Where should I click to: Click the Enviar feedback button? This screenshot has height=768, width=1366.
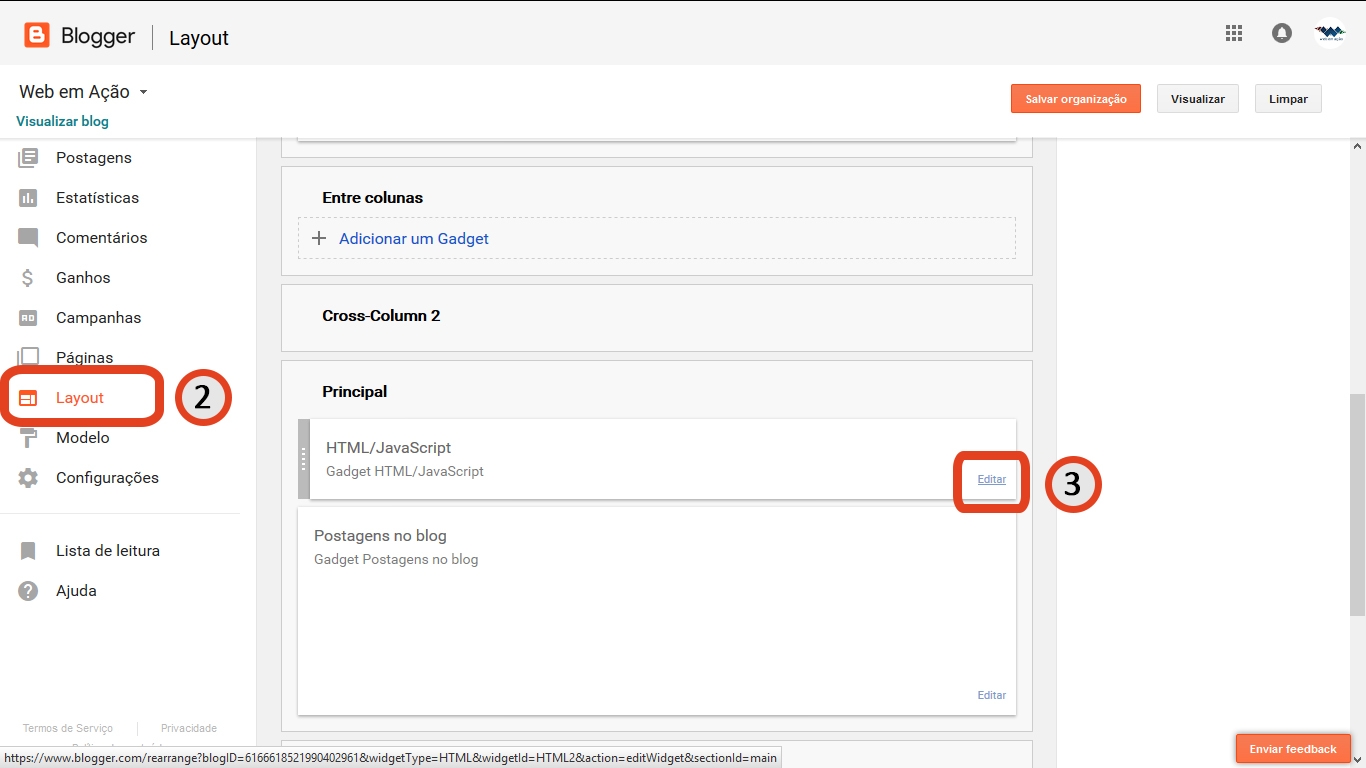pyautogui.click(x=1293, y=749)
